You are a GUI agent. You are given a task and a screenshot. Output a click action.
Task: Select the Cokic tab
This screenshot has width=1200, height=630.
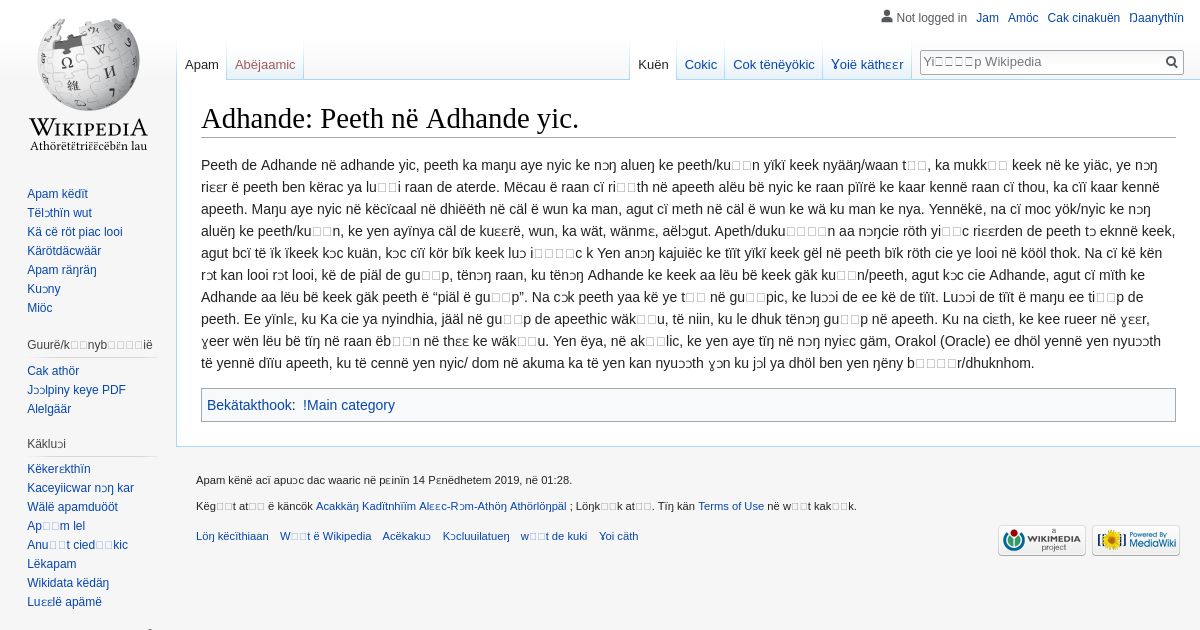pyautogui.click(x=700, y=64)
